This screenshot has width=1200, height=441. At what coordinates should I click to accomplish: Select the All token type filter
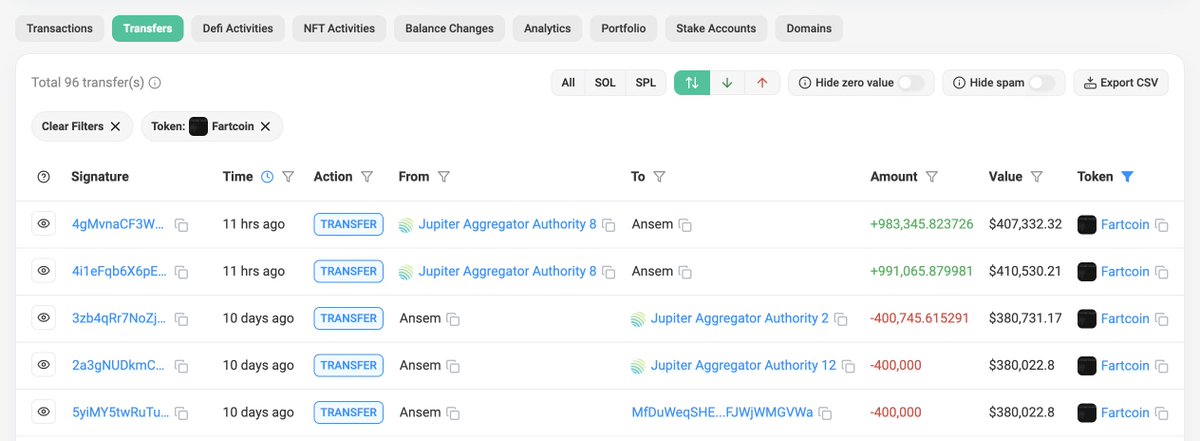(568, 82)
